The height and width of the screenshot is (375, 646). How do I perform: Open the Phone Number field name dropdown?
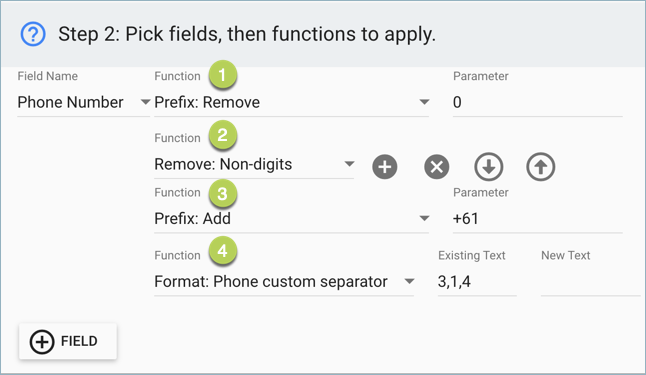[x=84, y=102]
